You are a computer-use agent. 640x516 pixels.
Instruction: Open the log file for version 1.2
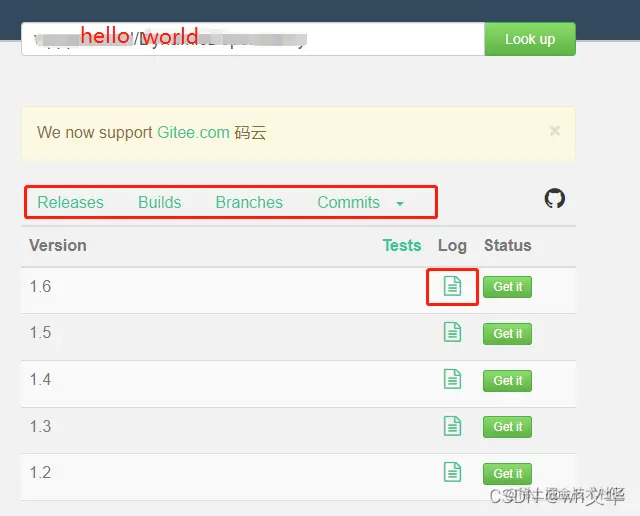(452, 472)
